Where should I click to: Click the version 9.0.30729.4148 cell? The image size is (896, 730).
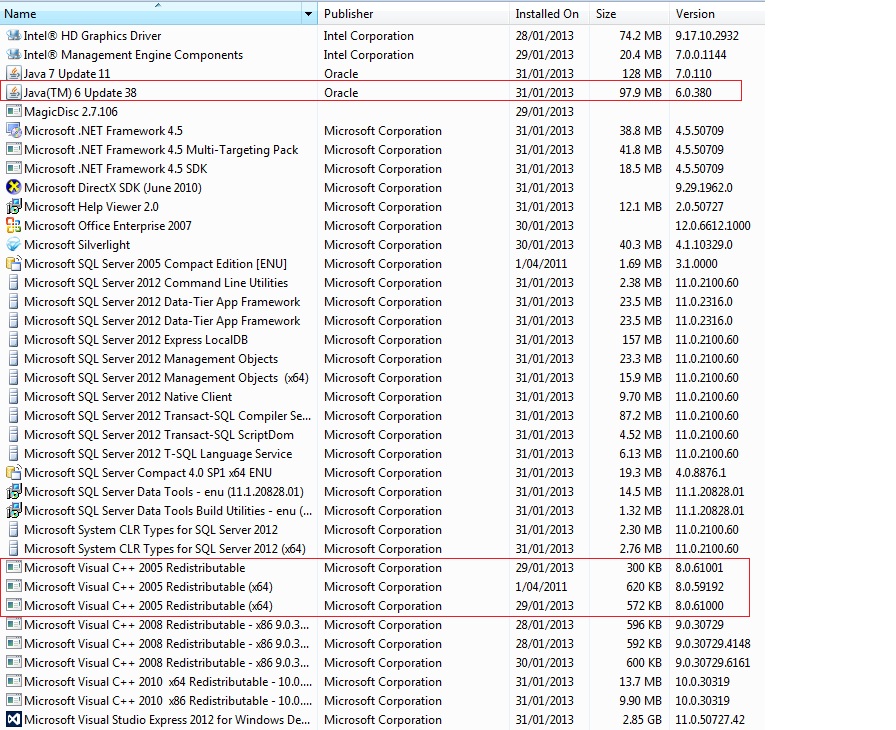(x=713, y=644)
